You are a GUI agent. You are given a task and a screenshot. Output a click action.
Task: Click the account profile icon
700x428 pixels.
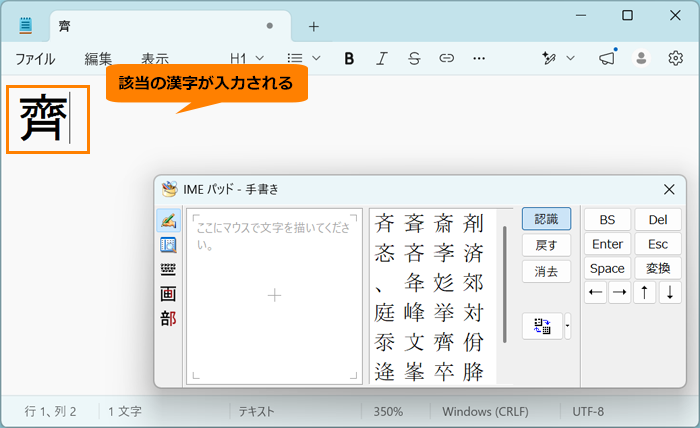pos(641,58)
